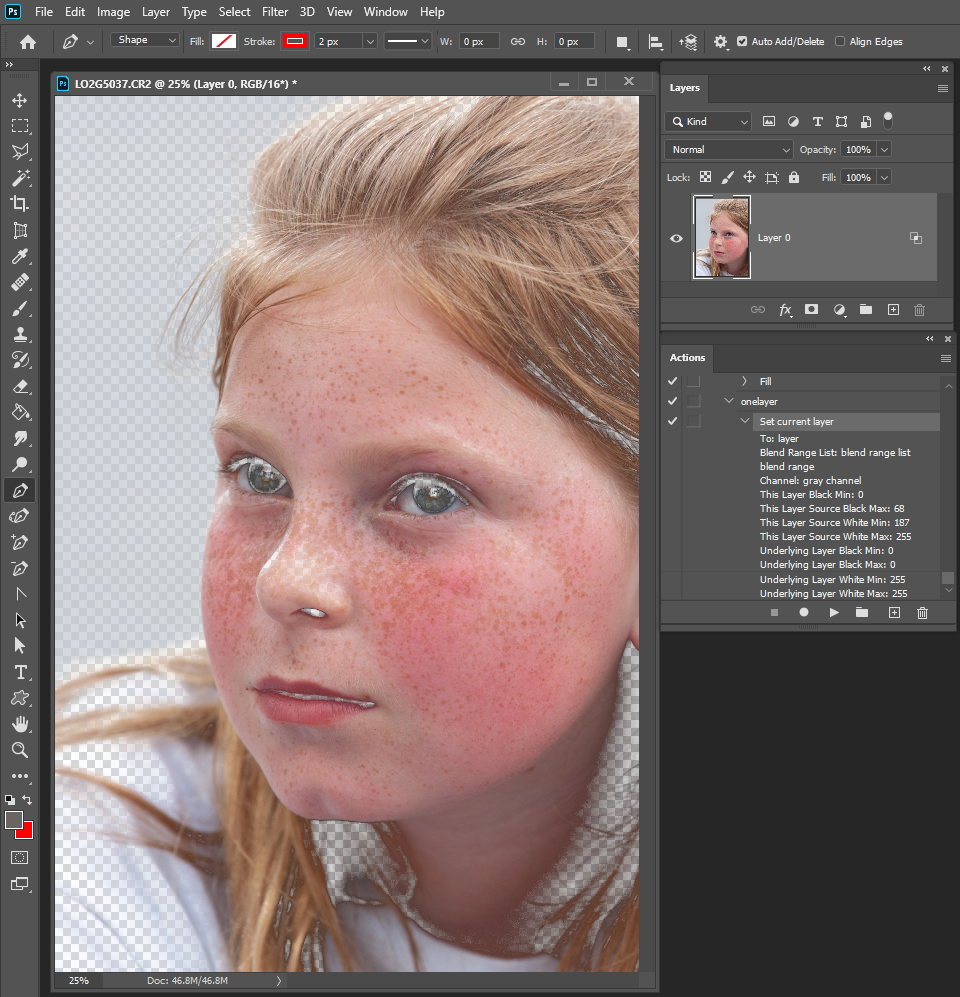960x997 pixels.
Task: Hide Layer 0 using its eye icon
Action: pyautogui.click(x=676, y=238)
